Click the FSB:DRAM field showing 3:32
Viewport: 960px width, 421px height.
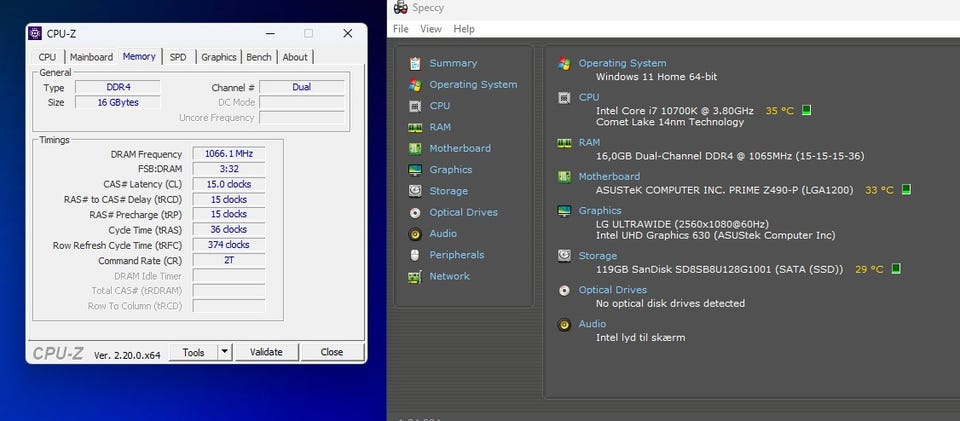coord(229,169)
